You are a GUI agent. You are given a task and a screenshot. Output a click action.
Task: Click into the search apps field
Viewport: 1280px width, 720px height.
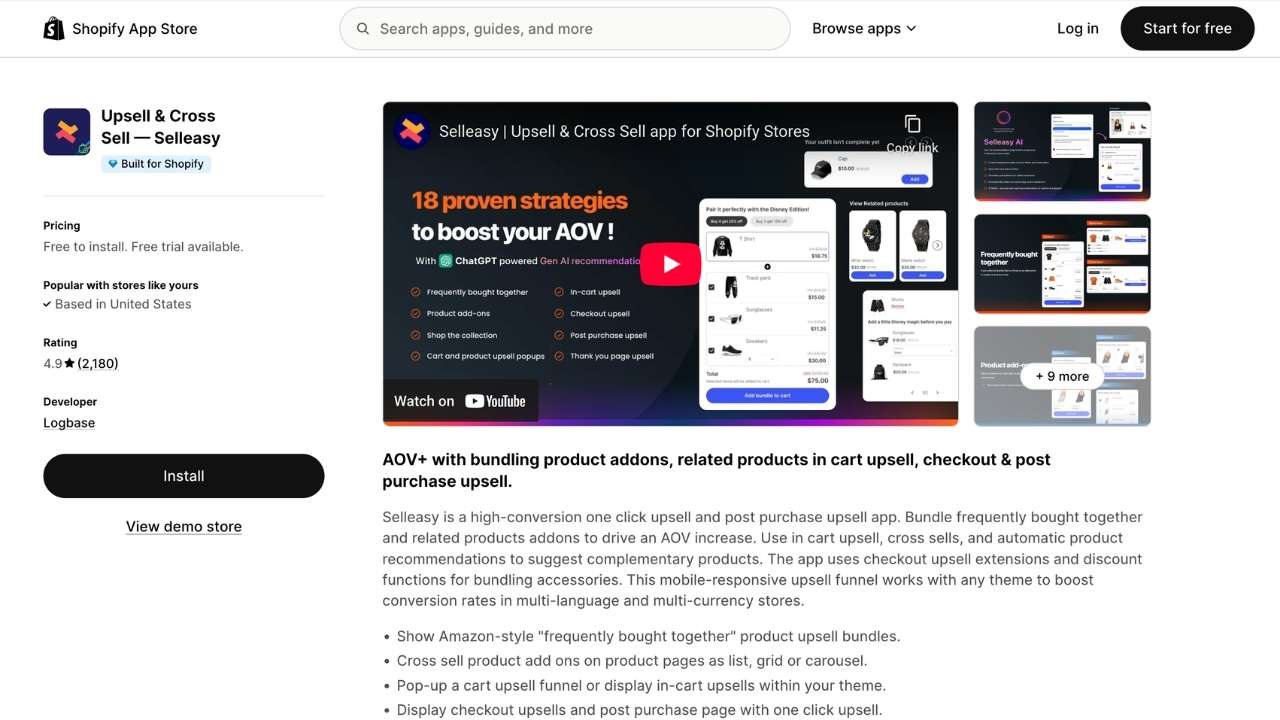[x=565, y=29]
